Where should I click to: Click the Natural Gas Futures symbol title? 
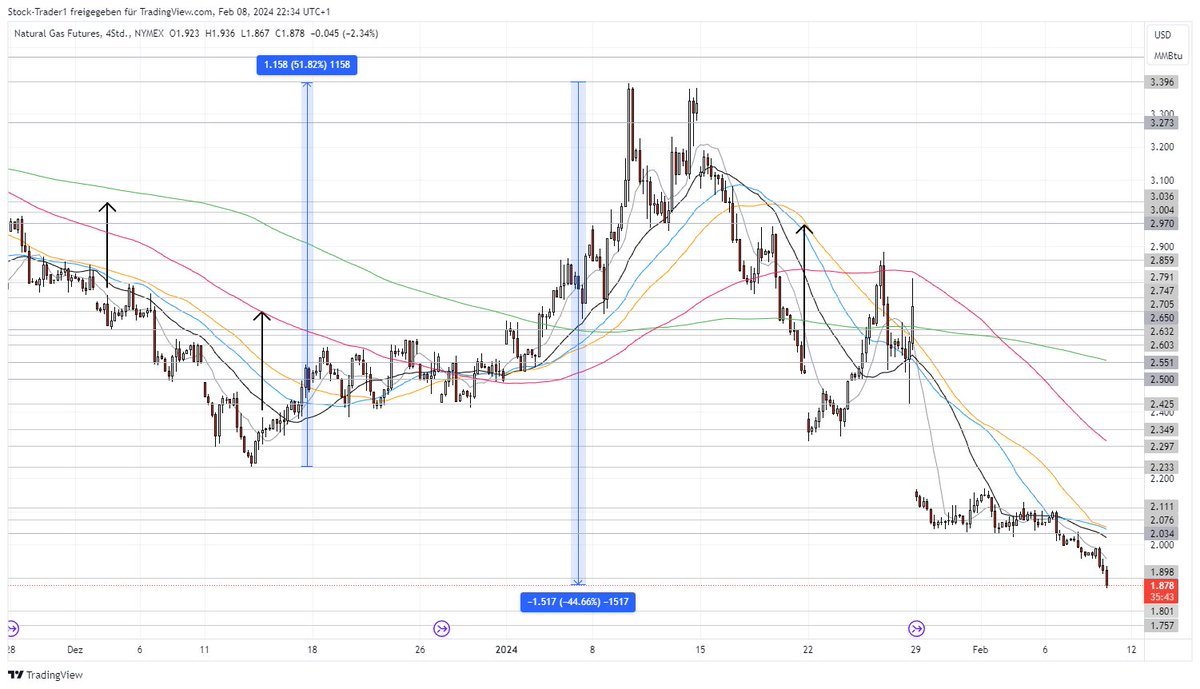point(54,34)
